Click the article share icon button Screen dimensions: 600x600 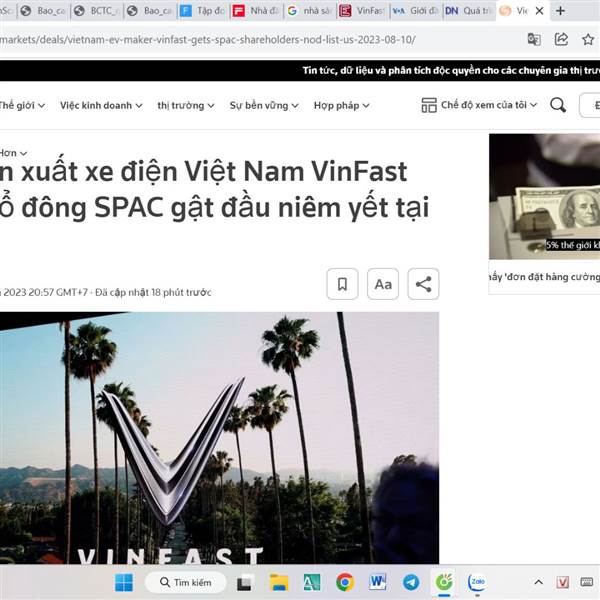[424, 284]
